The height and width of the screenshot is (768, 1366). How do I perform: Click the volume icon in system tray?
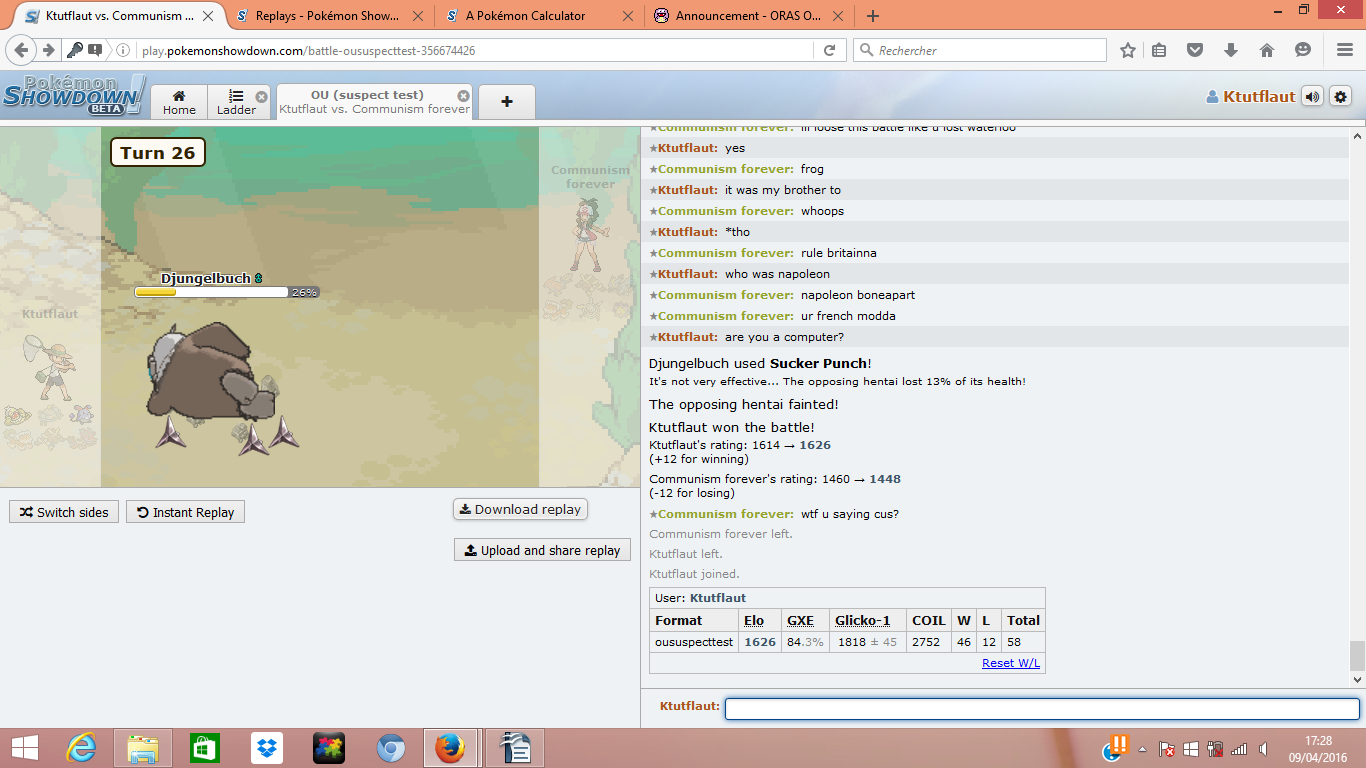tap(1265, 748)
